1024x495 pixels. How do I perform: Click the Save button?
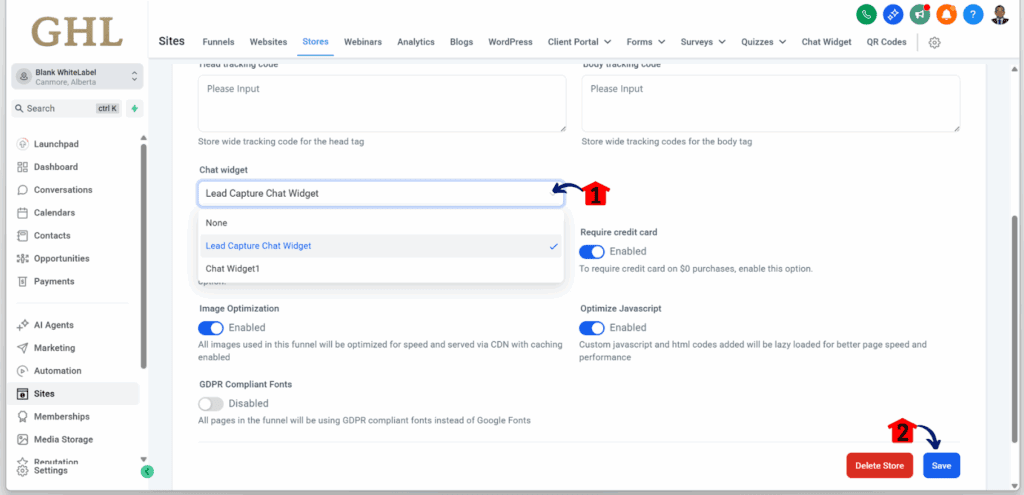(x=942, y=466)
